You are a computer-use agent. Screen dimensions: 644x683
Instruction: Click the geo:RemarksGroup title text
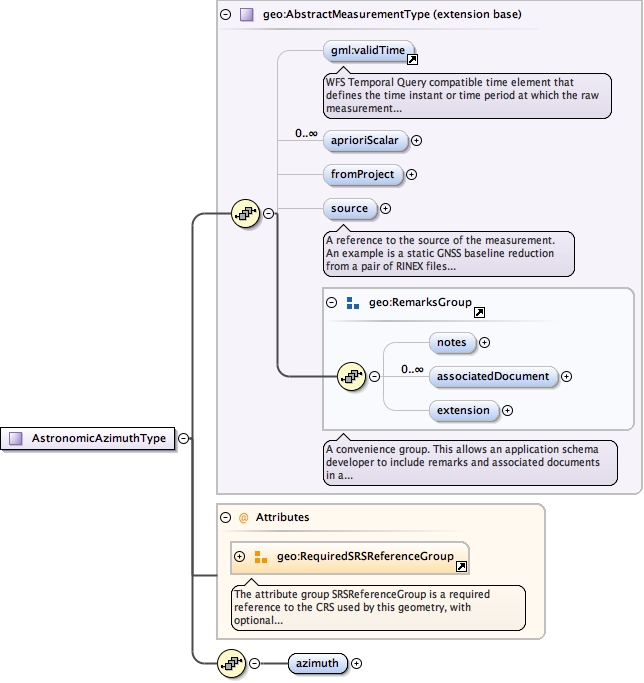click(420, 302)
